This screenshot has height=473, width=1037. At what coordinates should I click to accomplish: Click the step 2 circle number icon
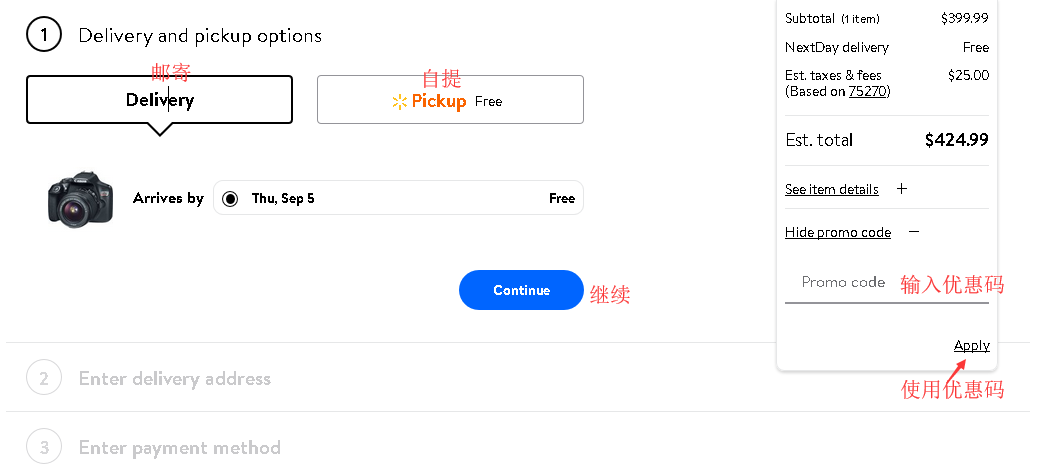coord(44,379)
